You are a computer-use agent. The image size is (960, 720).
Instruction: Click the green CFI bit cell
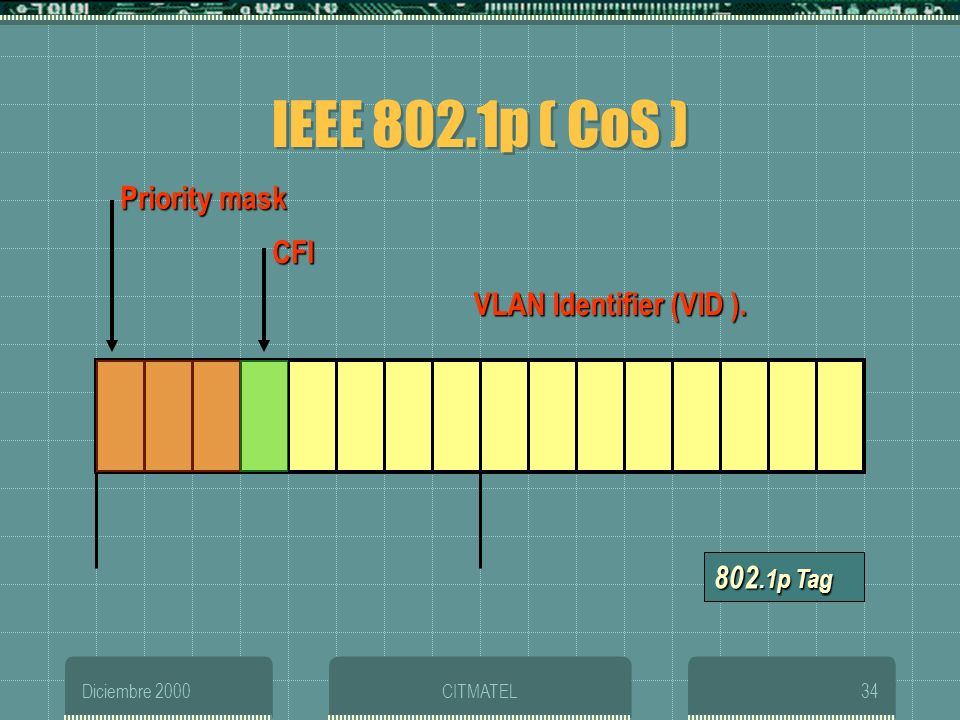[x=264, y=416]
